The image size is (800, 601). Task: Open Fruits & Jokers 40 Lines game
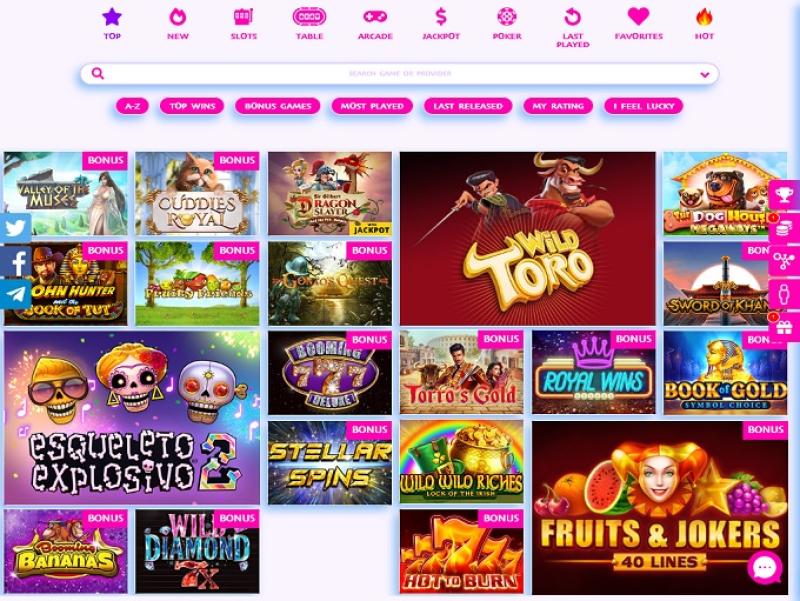pos(660,508)
